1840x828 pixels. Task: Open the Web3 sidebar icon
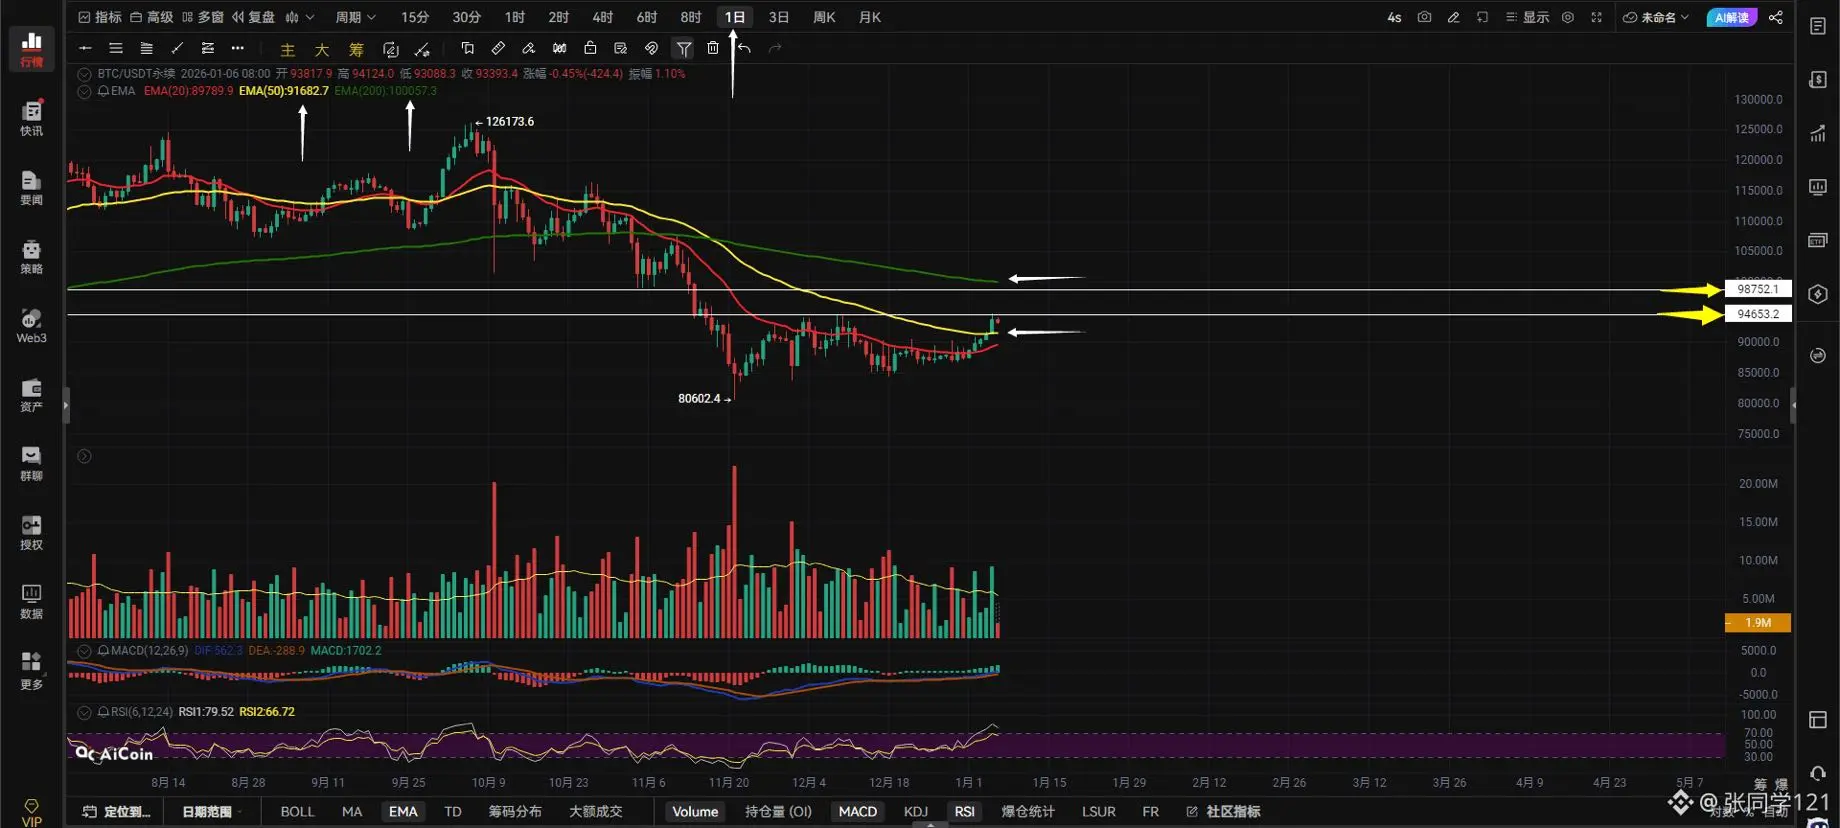(x=31, y=325)
